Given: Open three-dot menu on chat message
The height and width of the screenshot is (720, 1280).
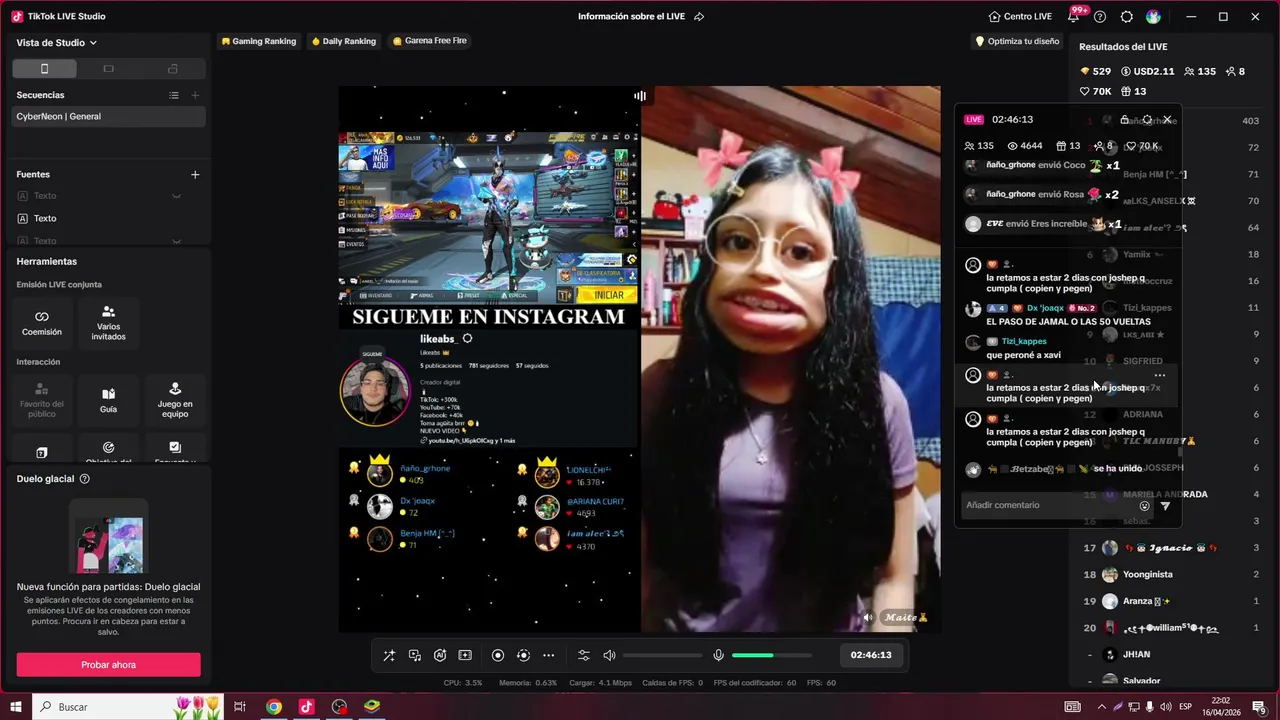Looking at the screenshot, I should tap(1160, 375).
